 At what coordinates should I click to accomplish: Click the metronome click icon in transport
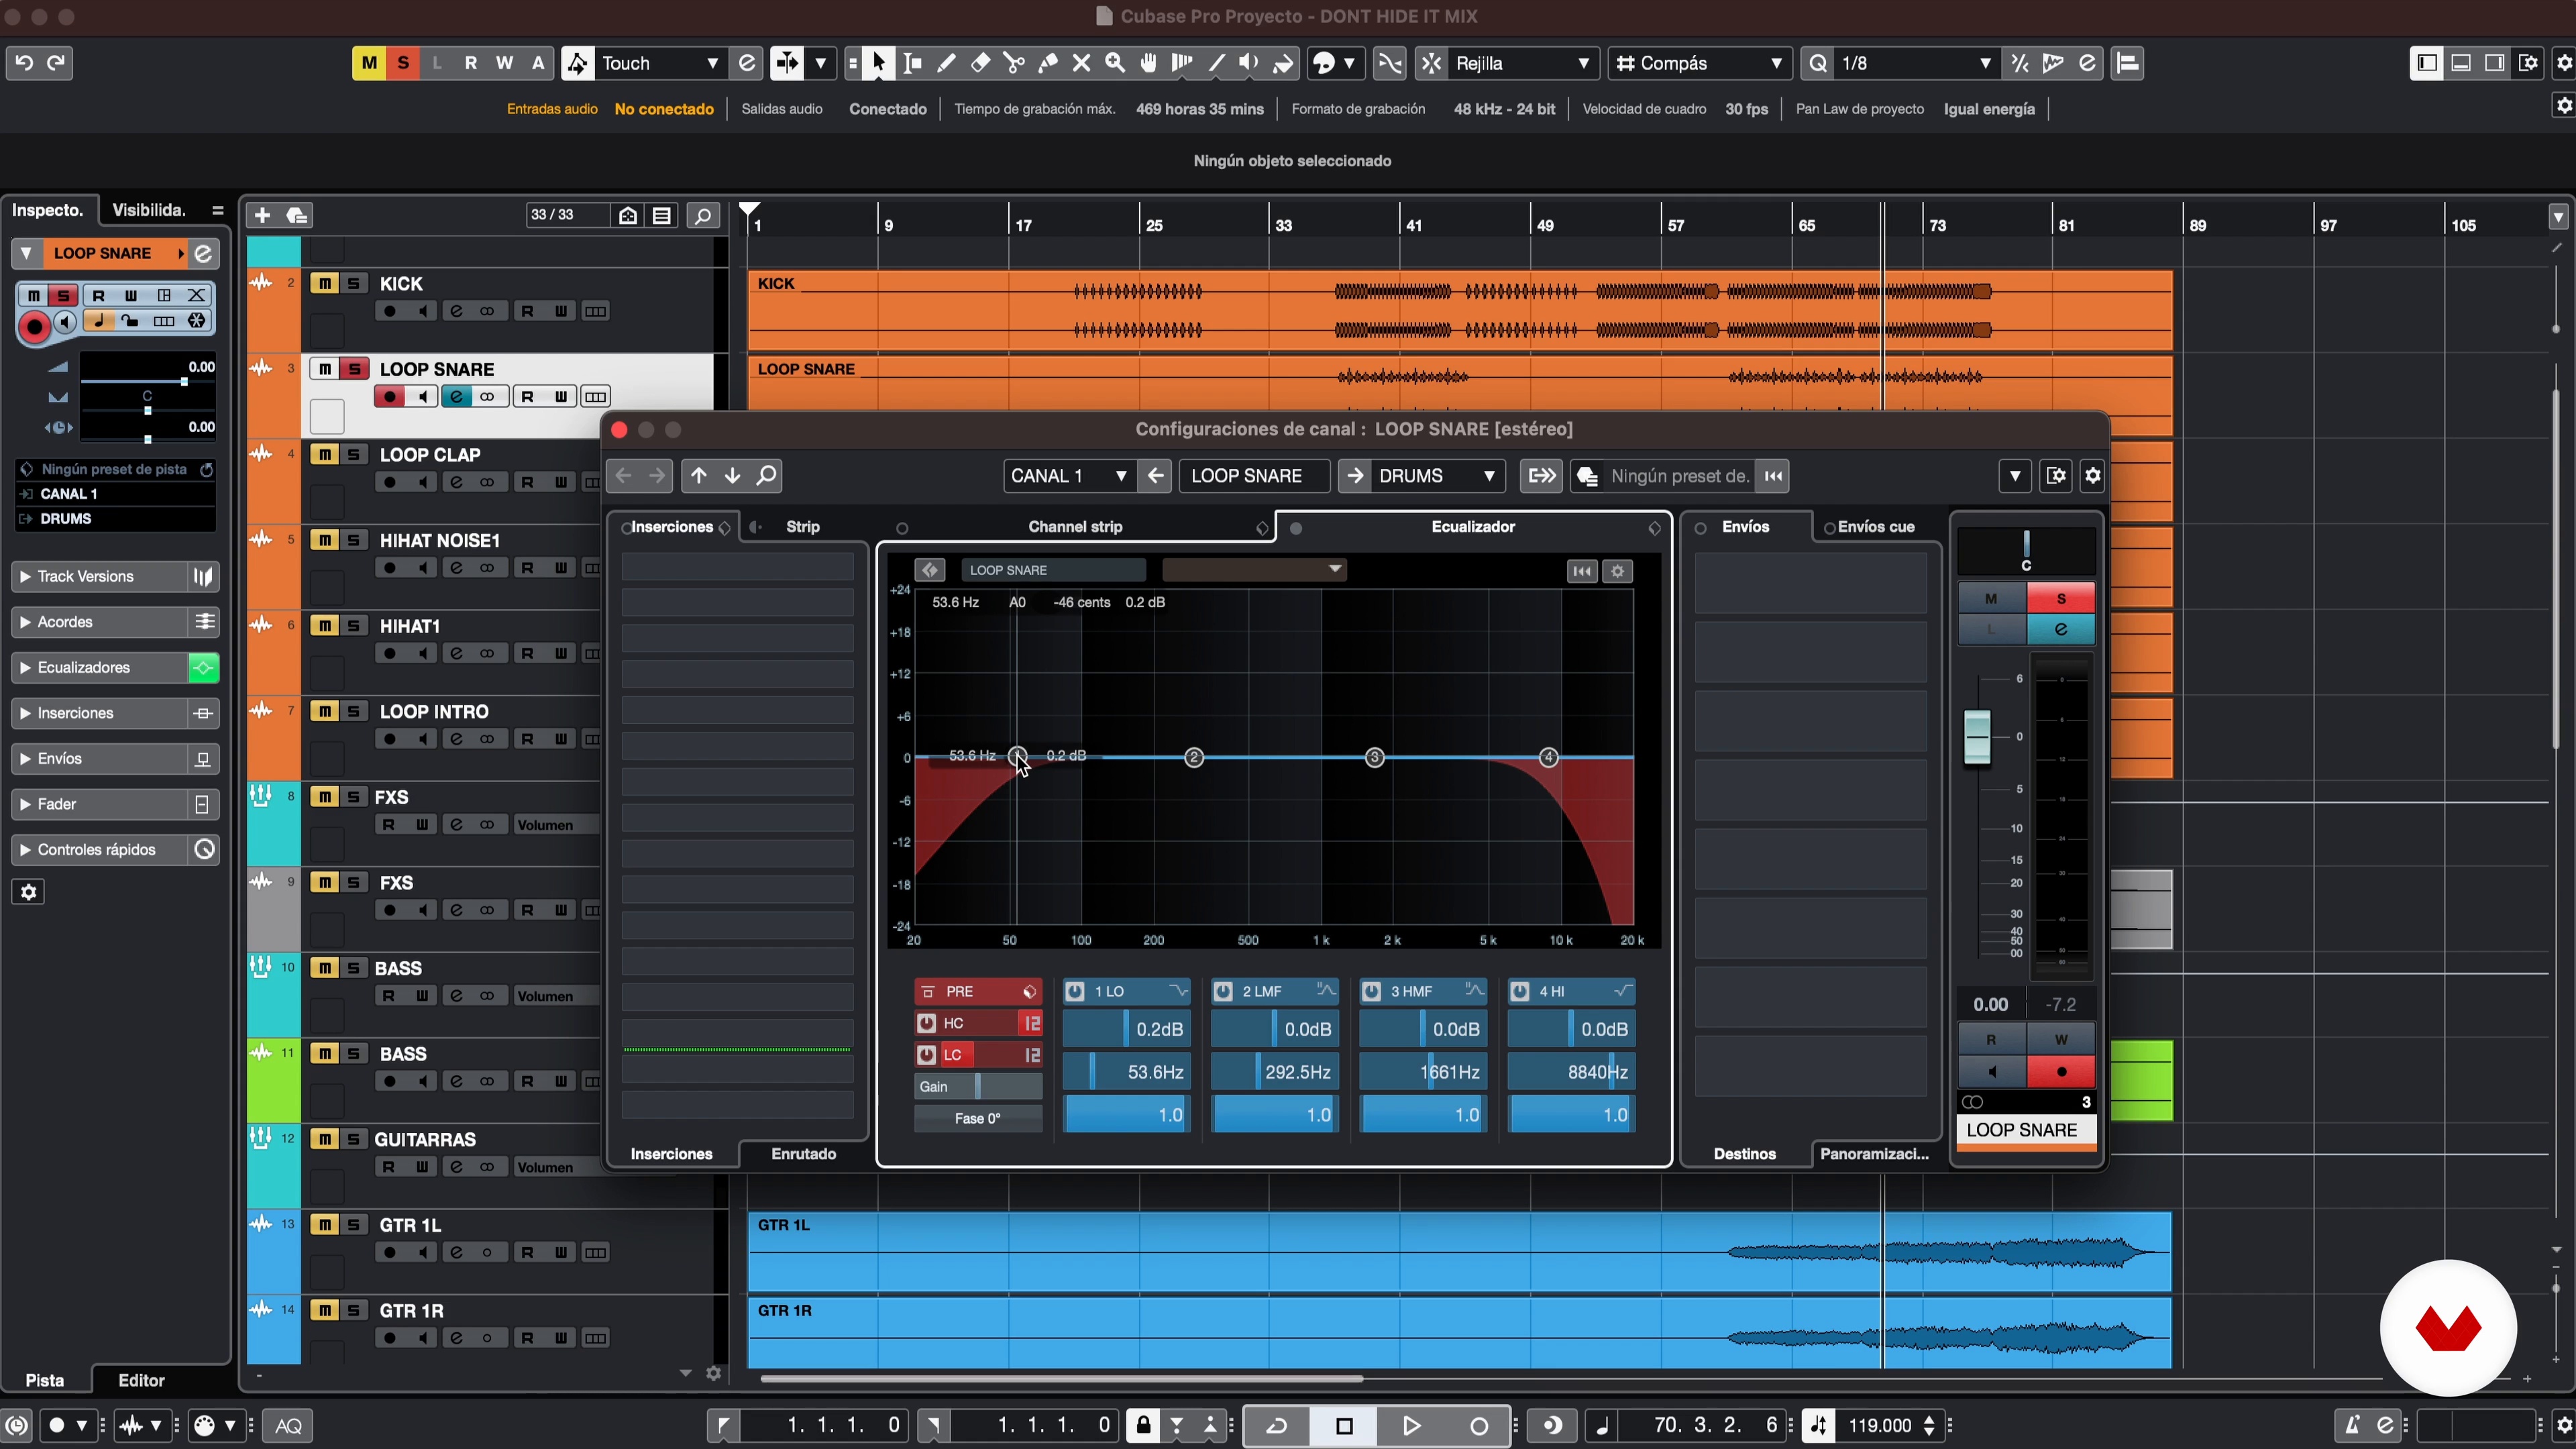[2352, 1425]
